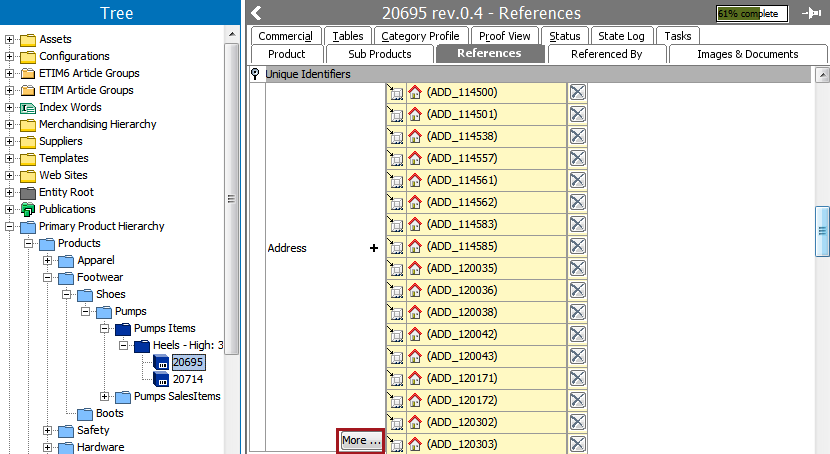830x454 pixels.
Task: Remove the ADD_114500 address reference
Action: point(578,92)
